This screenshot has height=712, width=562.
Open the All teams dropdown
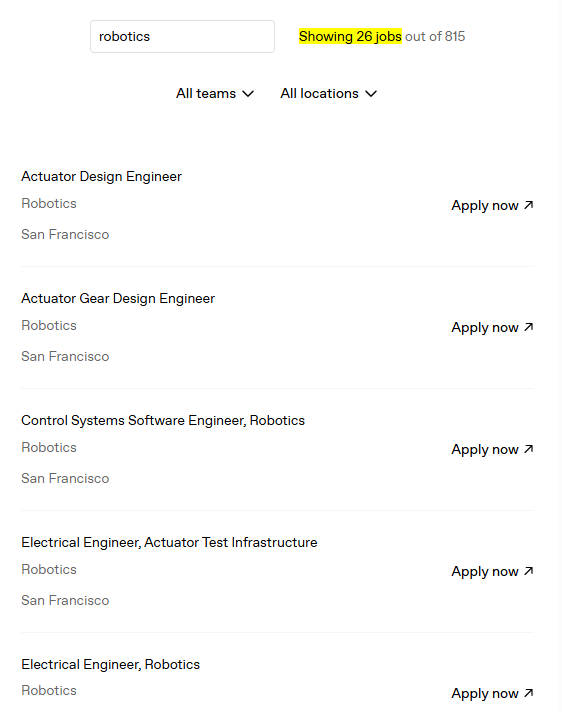point(215,94)
